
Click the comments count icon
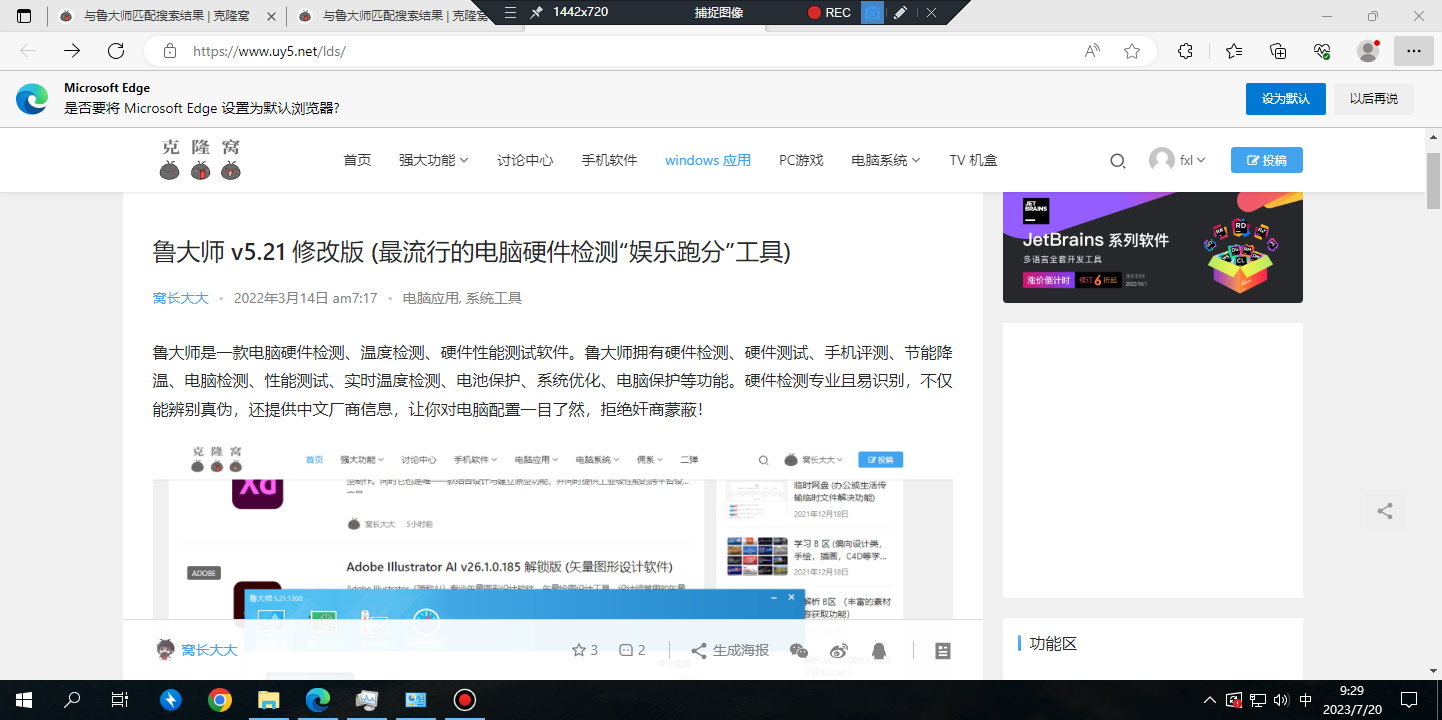pyautogui.click(x=626, y=650)
